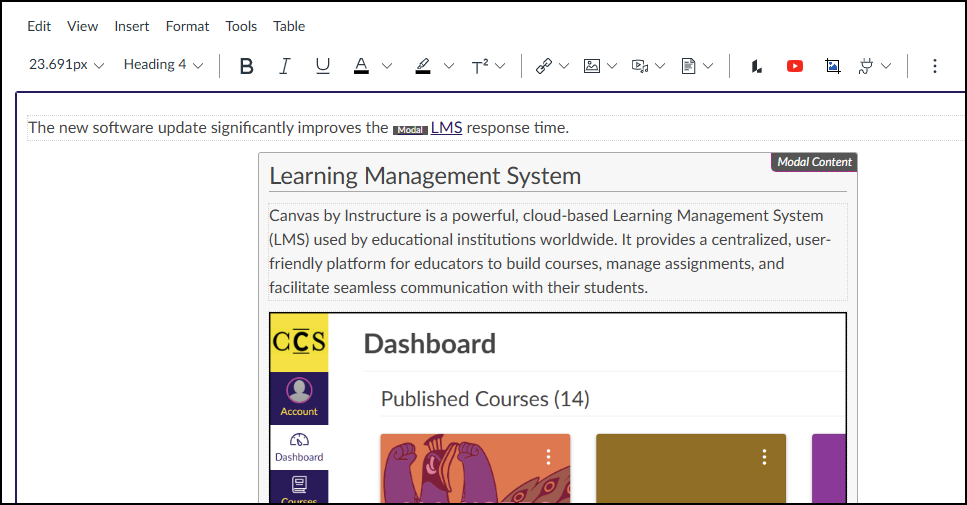Click the superscript button

(480, 66)
